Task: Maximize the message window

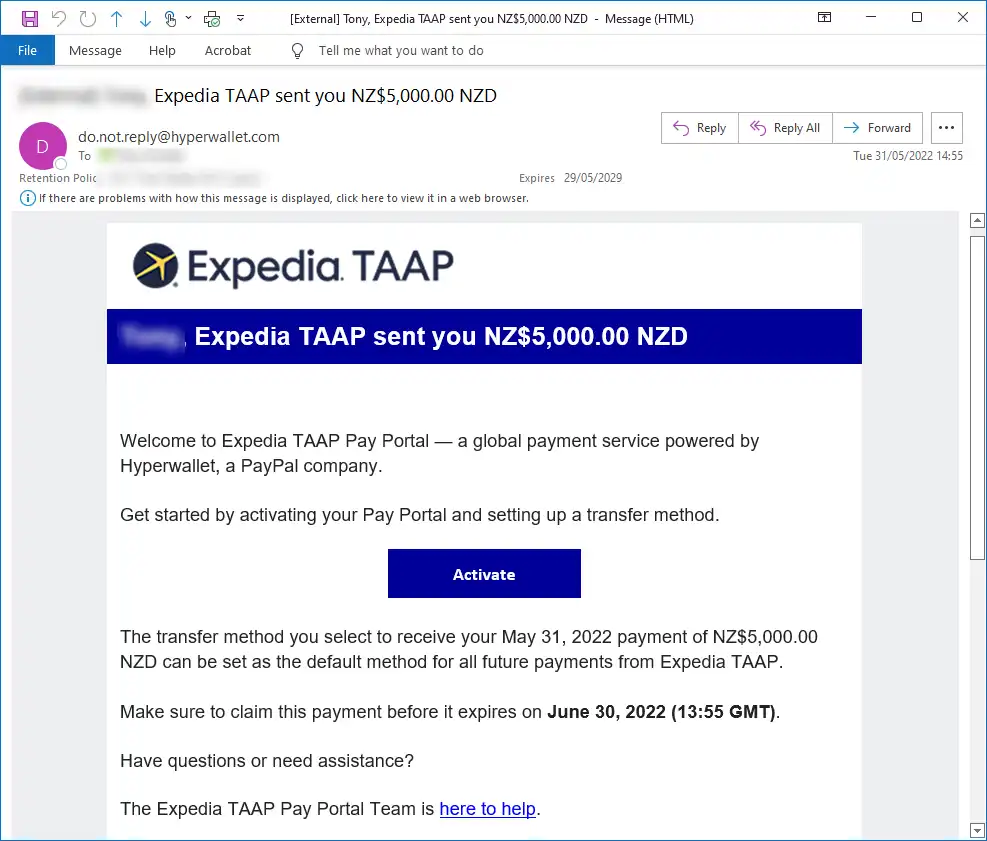Action: click(917, 18)
